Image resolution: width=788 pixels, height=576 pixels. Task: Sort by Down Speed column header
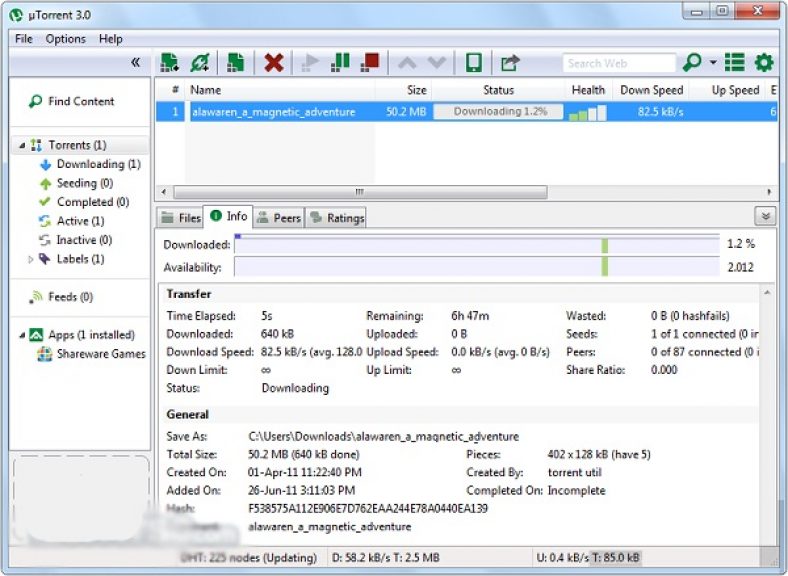651,90
